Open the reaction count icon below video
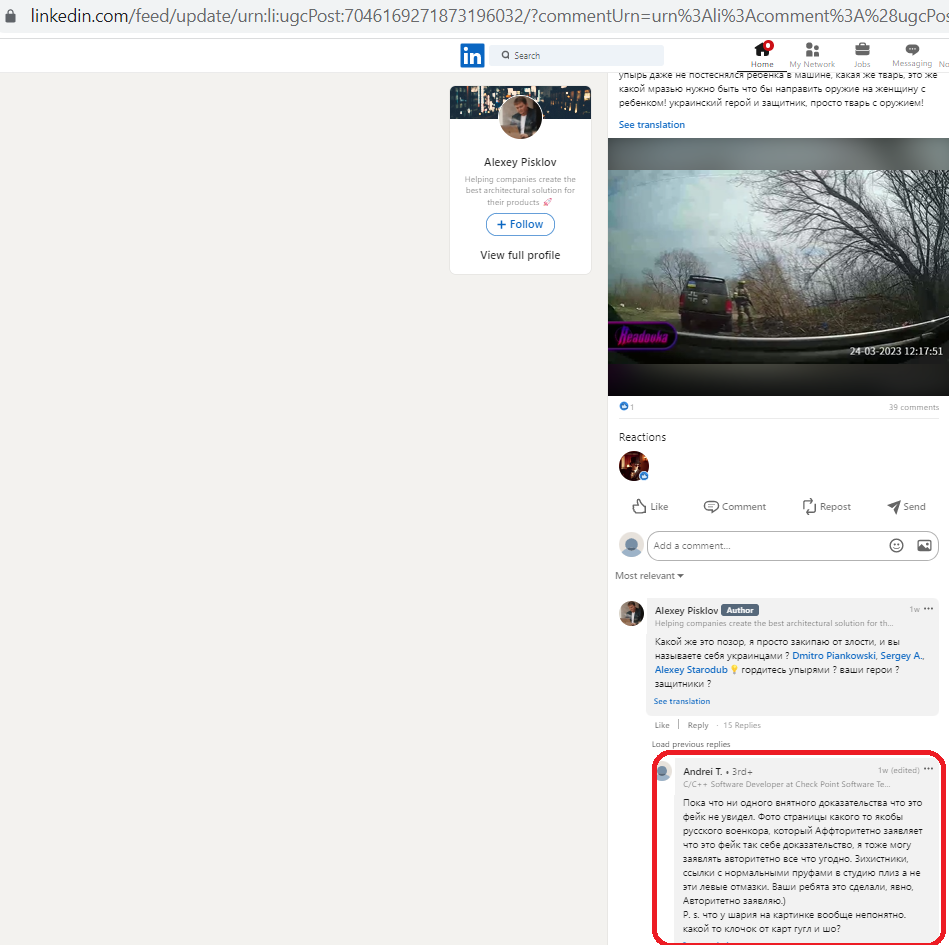 click(x=624, y=406)
